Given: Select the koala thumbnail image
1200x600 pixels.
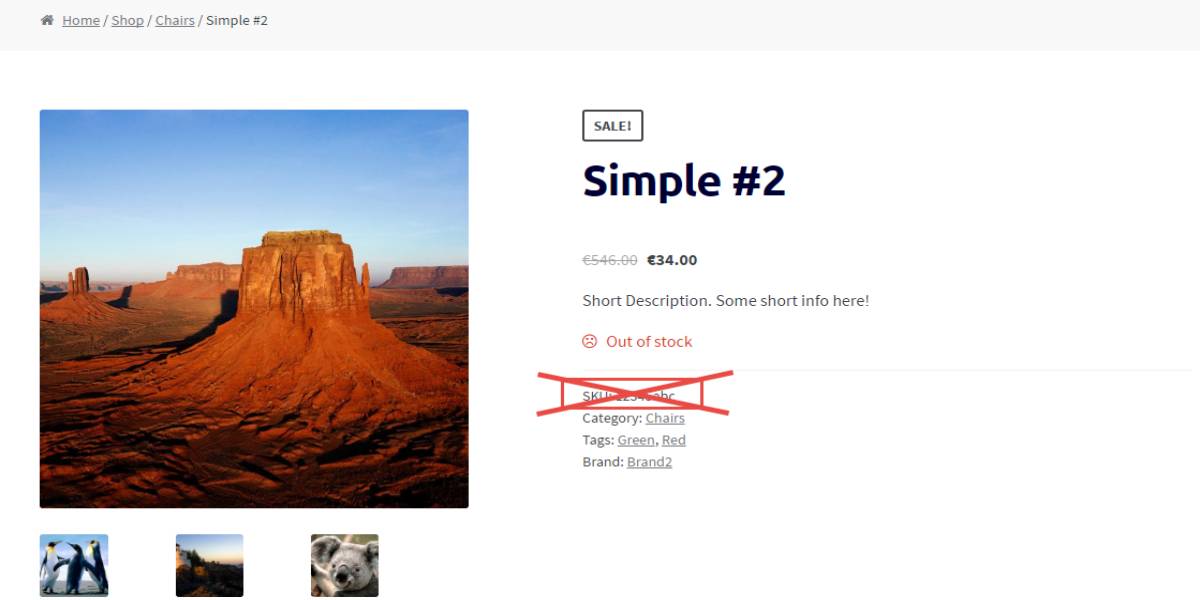Looking at the screenshot, I should point(345,565).
